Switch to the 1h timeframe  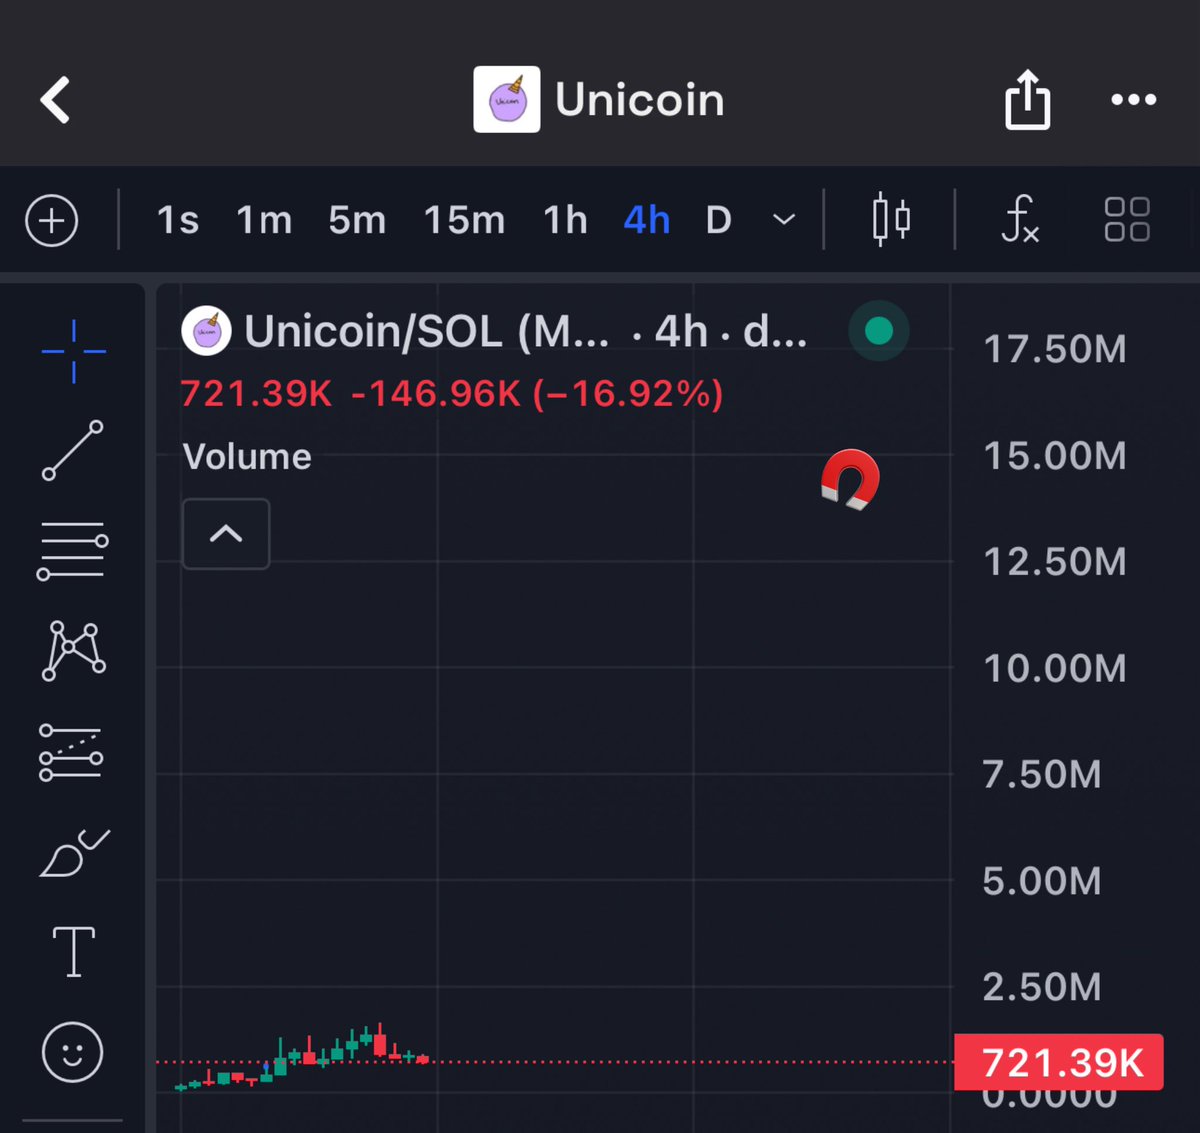click(565, 220)
